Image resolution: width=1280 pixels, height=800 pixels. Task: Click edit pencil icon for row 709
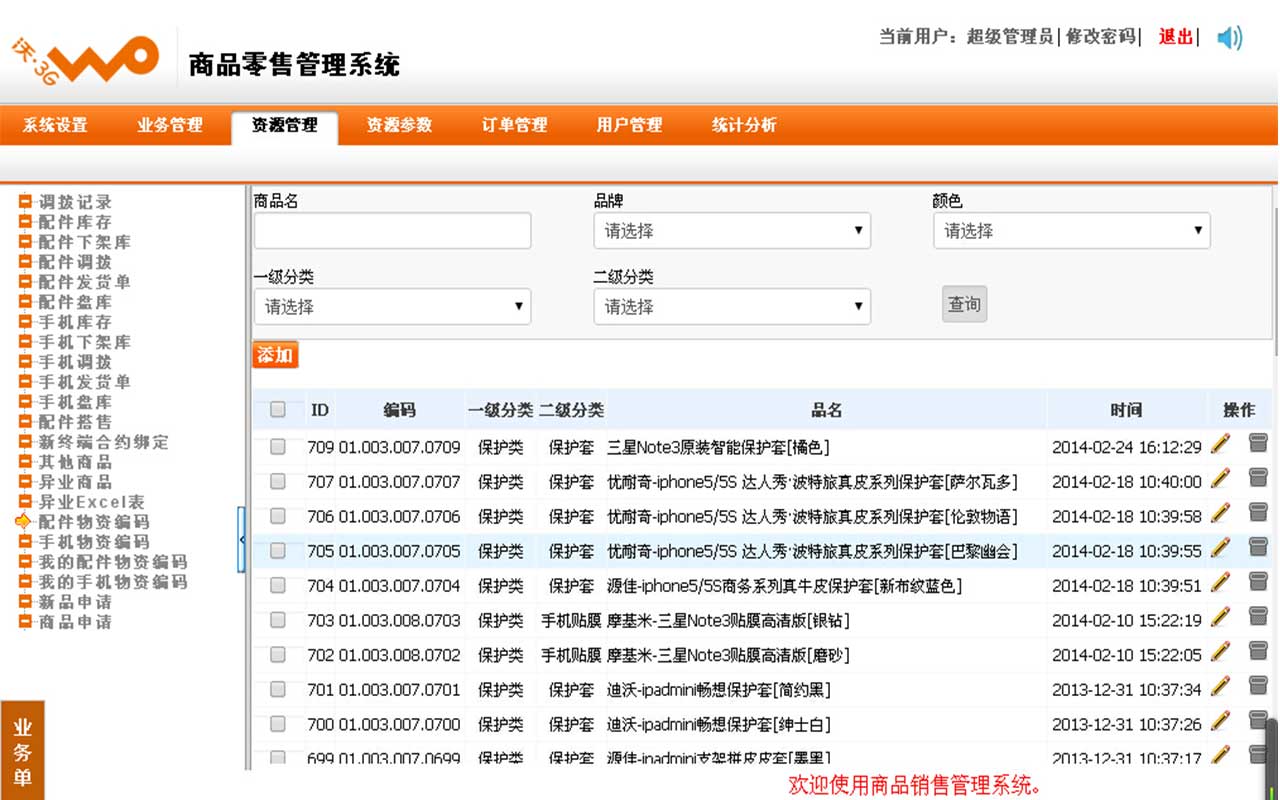pyautogui.click(x=1220, y=444)
